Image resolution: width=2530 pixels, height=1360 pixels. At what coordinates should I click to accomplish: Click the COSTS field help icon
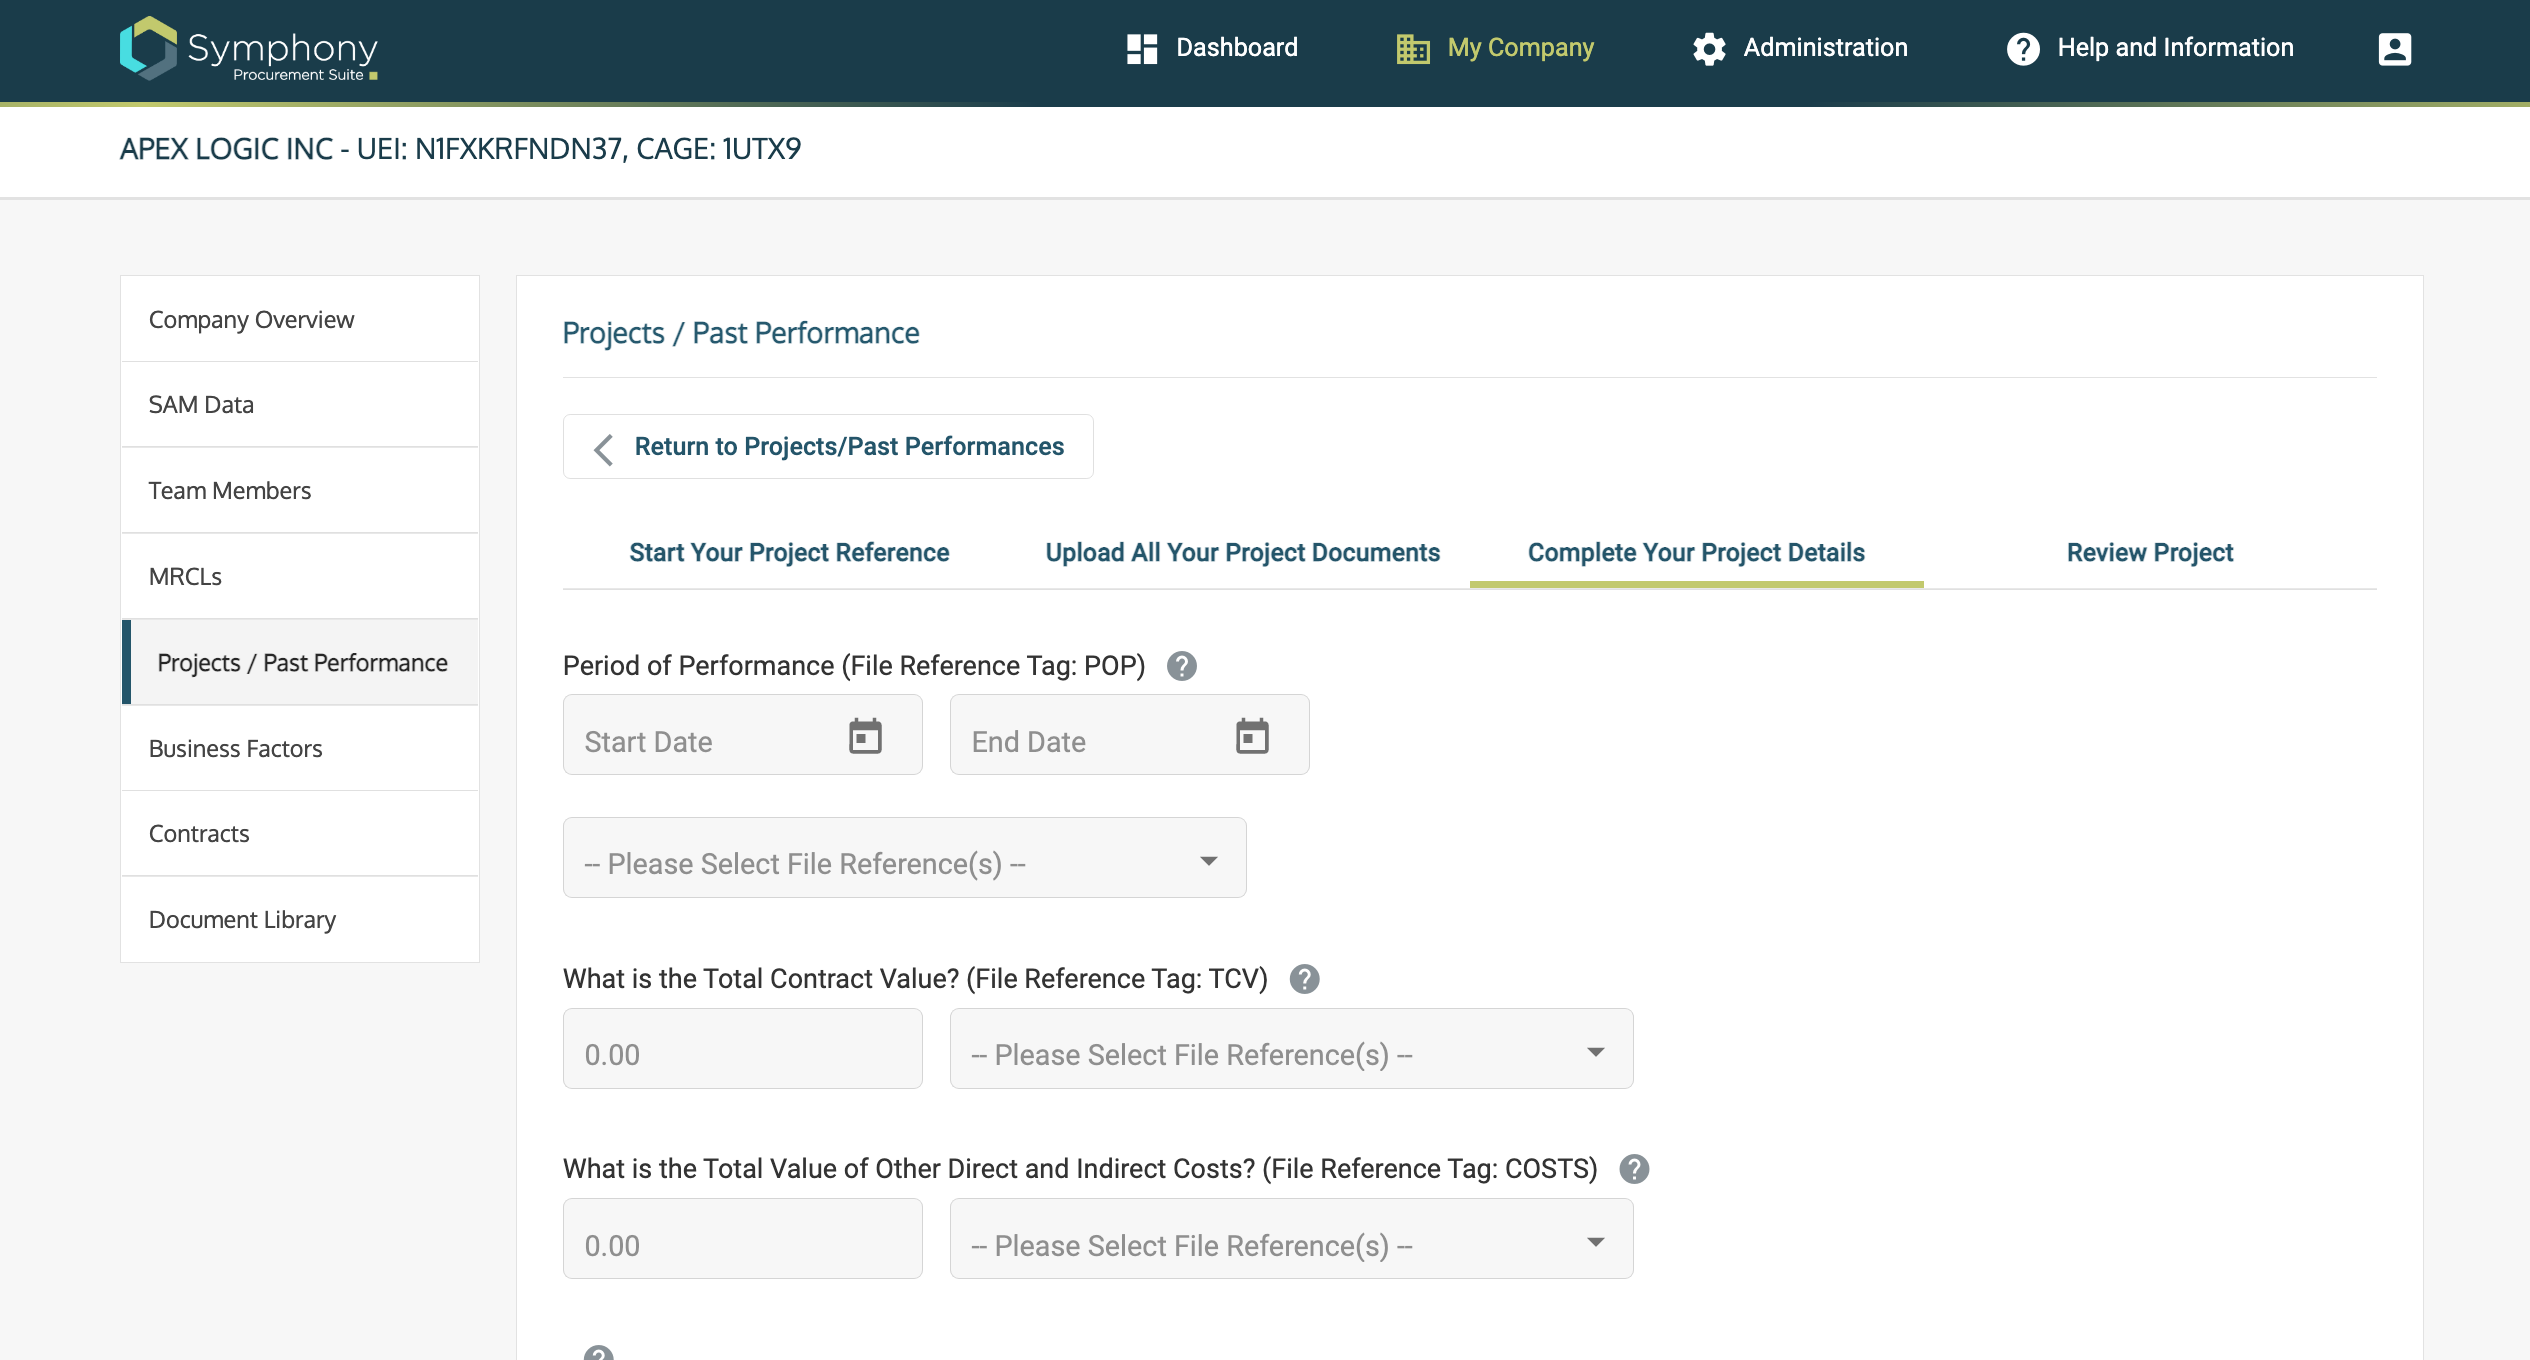point(1636,1167)
